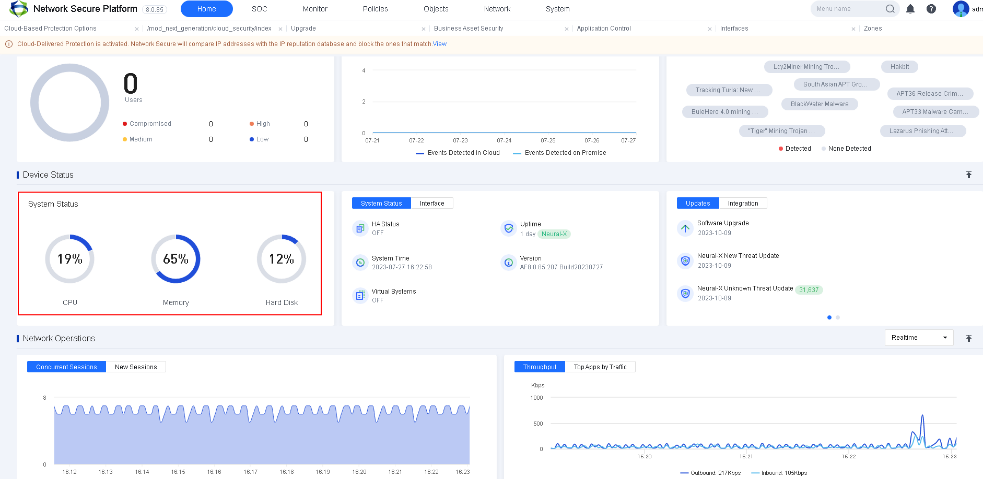
Task: Collapse the Device Status section
Action: pyautogui.click(x=968, y=175)
